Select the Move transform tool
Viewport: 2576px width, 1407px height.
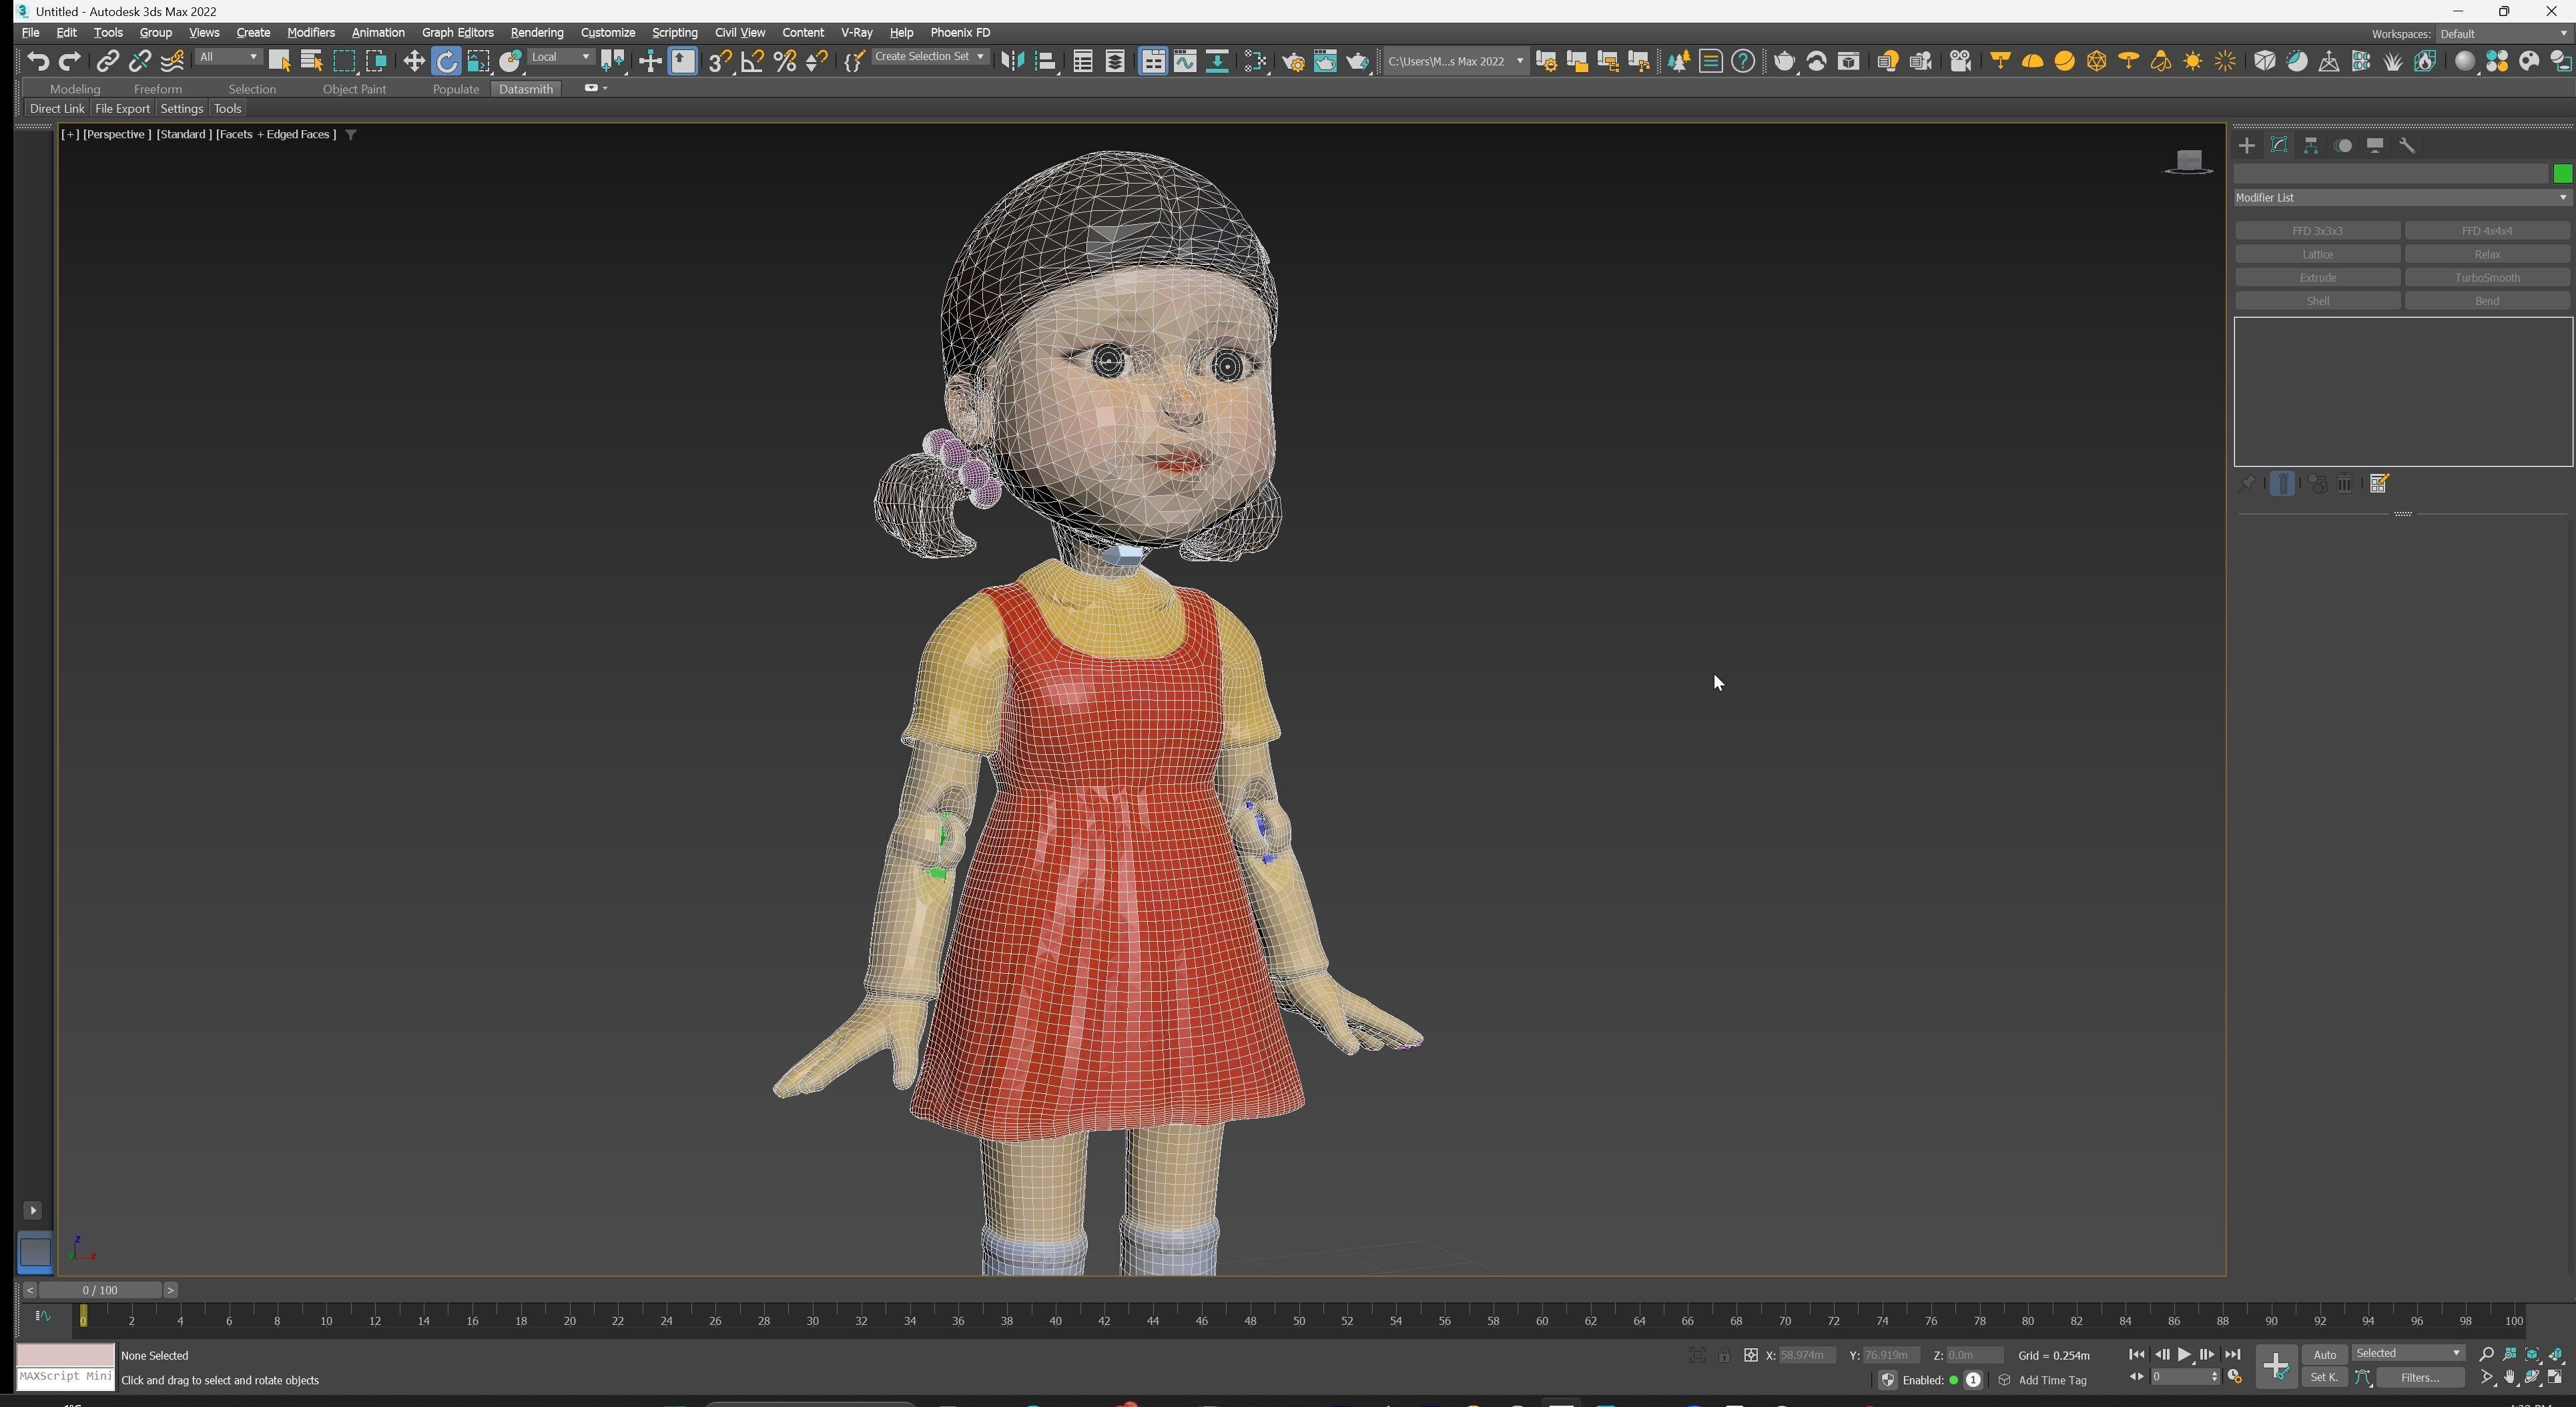[x=413, y=62]
